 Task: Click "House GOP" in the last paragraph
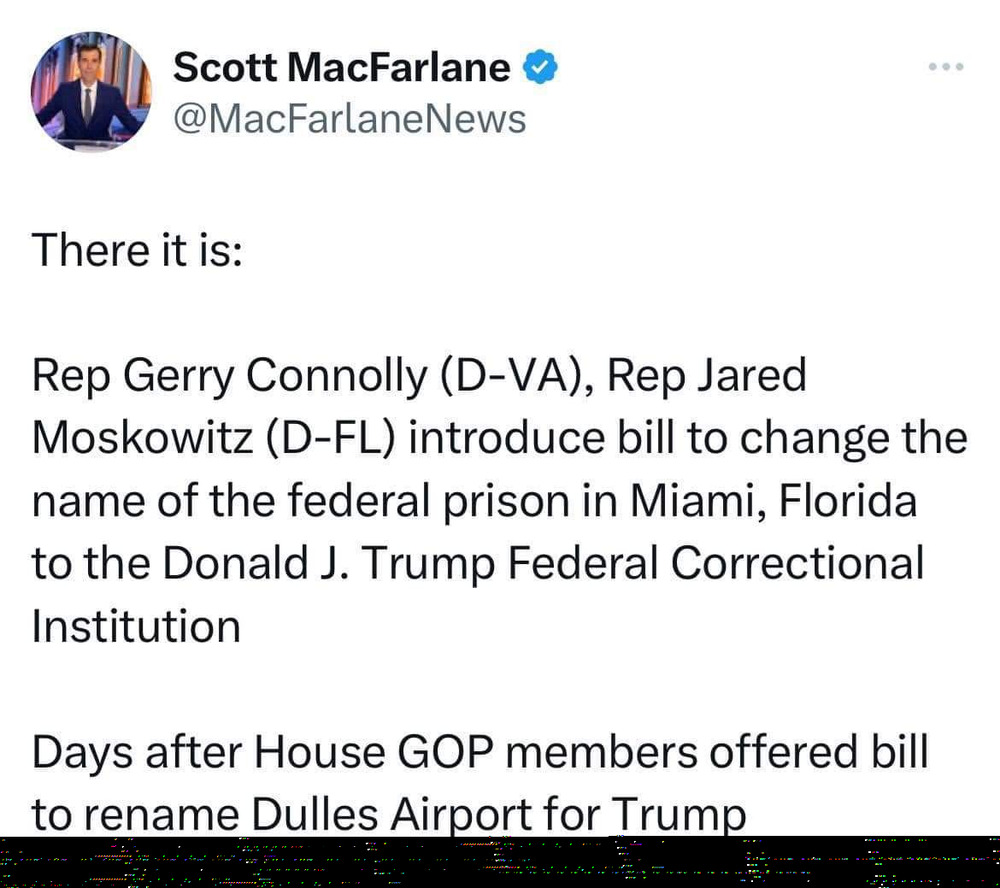[x=374, y=751]
